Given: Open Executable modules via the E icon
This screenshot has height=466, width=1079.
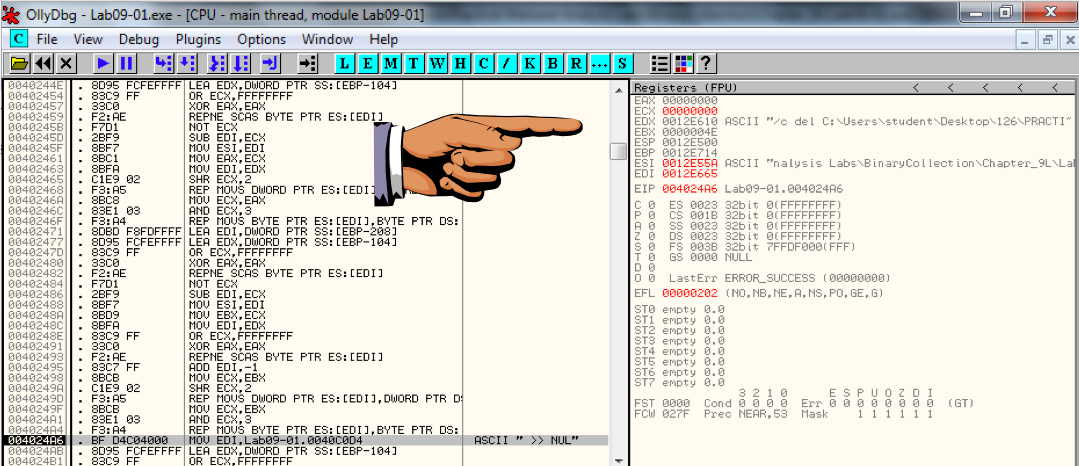Looking at the screenshot, I should click(368, 64).
